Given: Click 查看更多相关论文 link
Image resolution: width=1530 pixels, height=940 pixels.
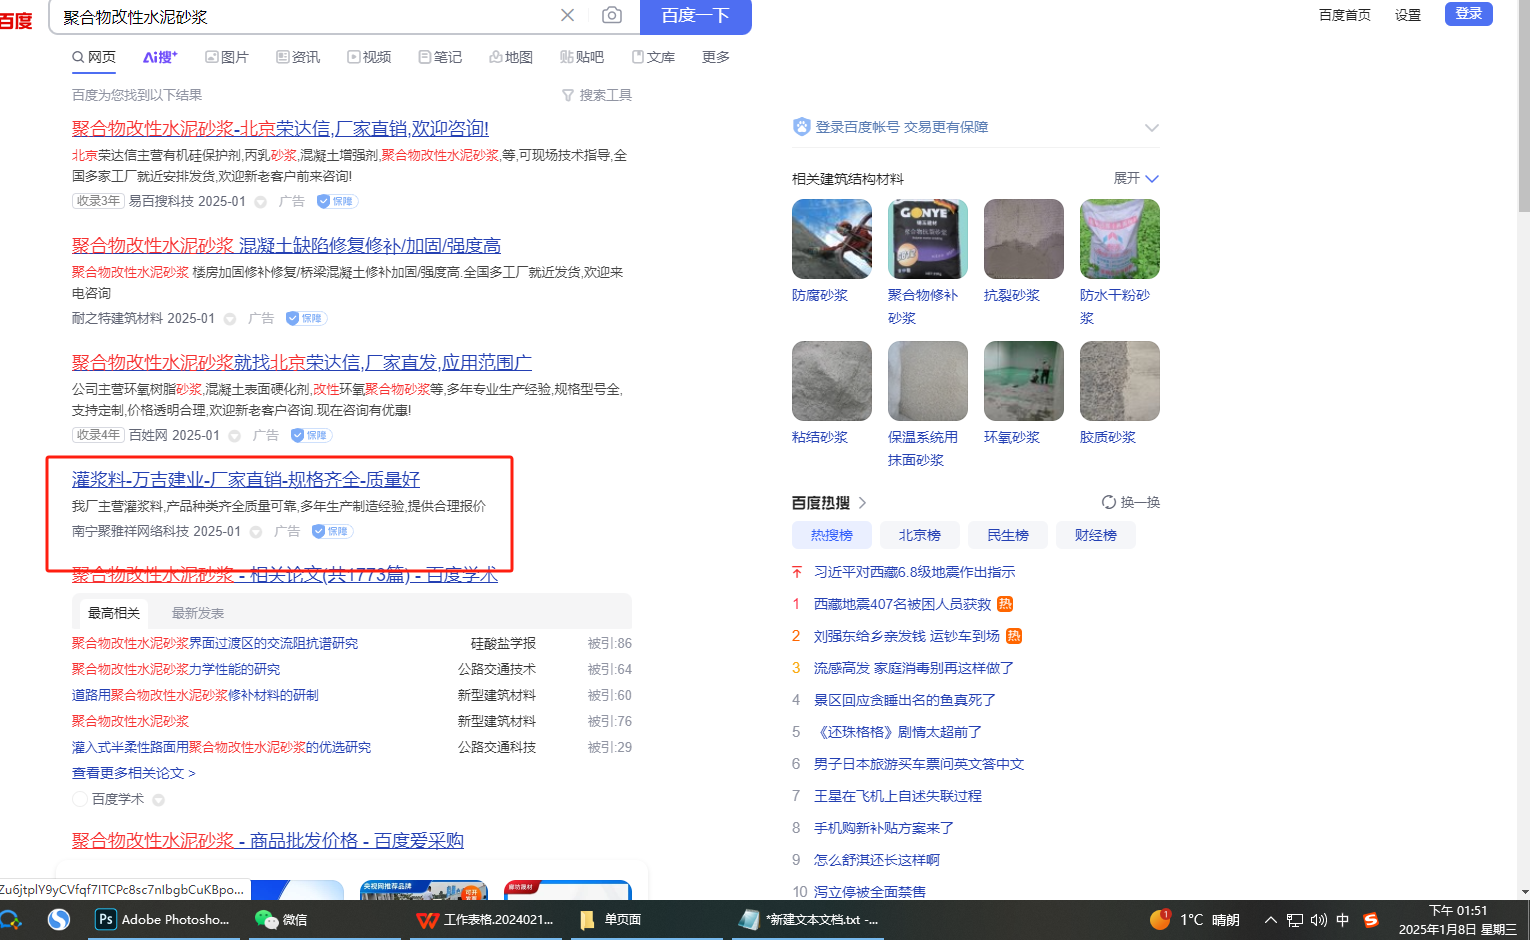Looking at the screenshot, I should point(134,773).
